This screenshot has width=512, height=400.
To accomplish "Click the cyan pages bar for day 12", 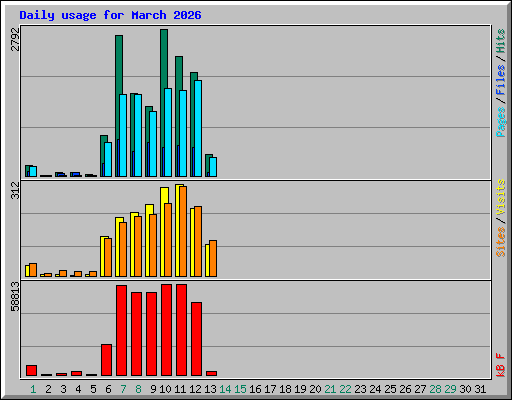I will (198, 128).
